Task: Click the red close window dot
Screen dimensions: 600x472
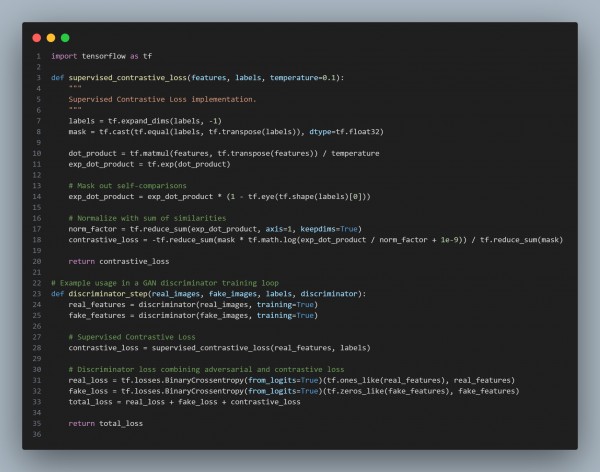Action: click(x=37, y=38)
